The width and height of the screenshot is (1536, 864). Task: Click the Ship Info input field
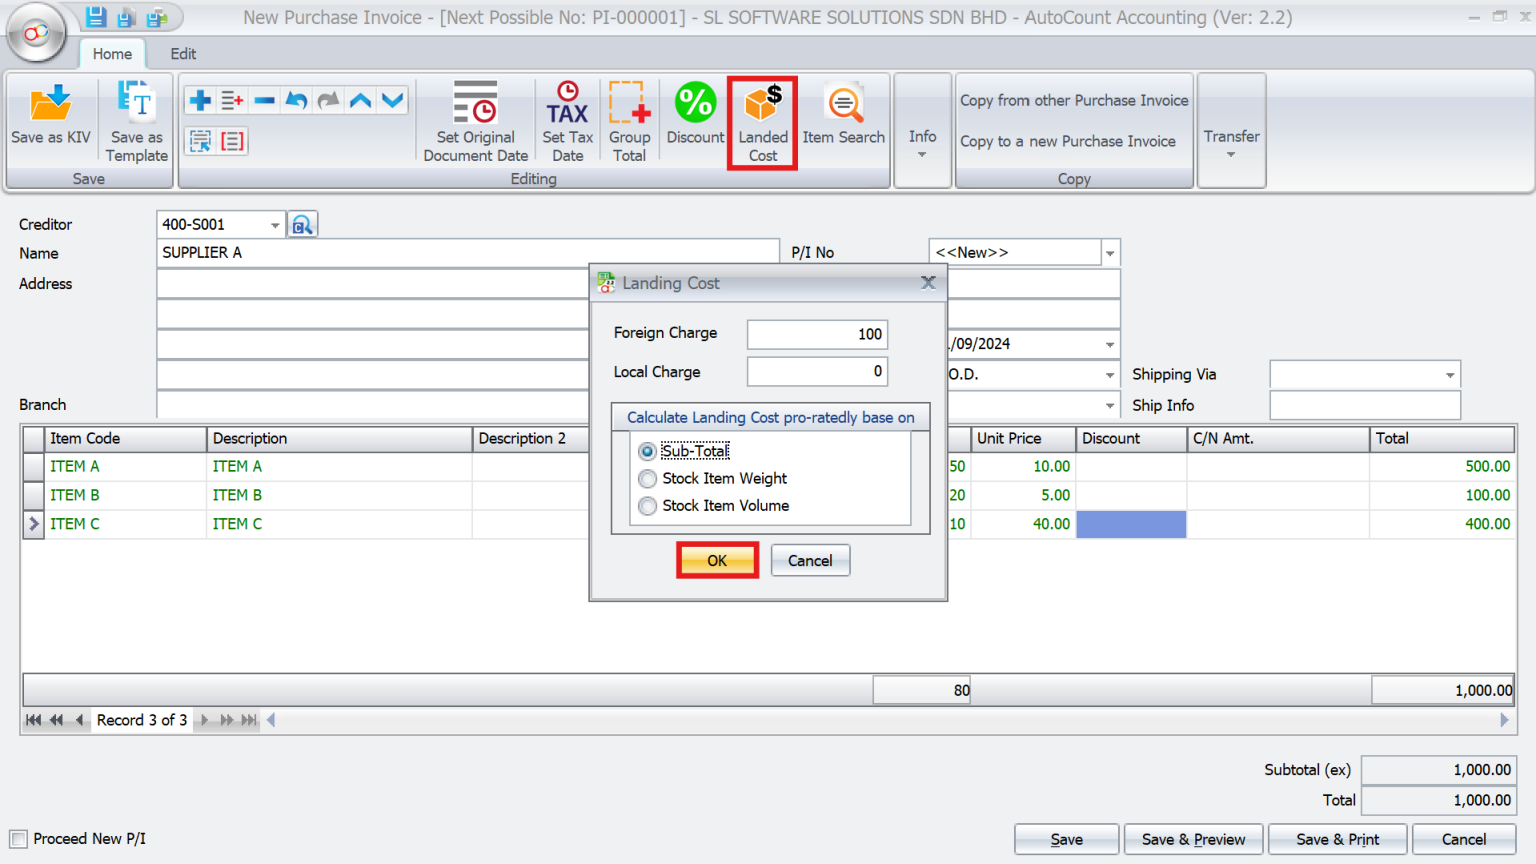[x=1365, y=405]
